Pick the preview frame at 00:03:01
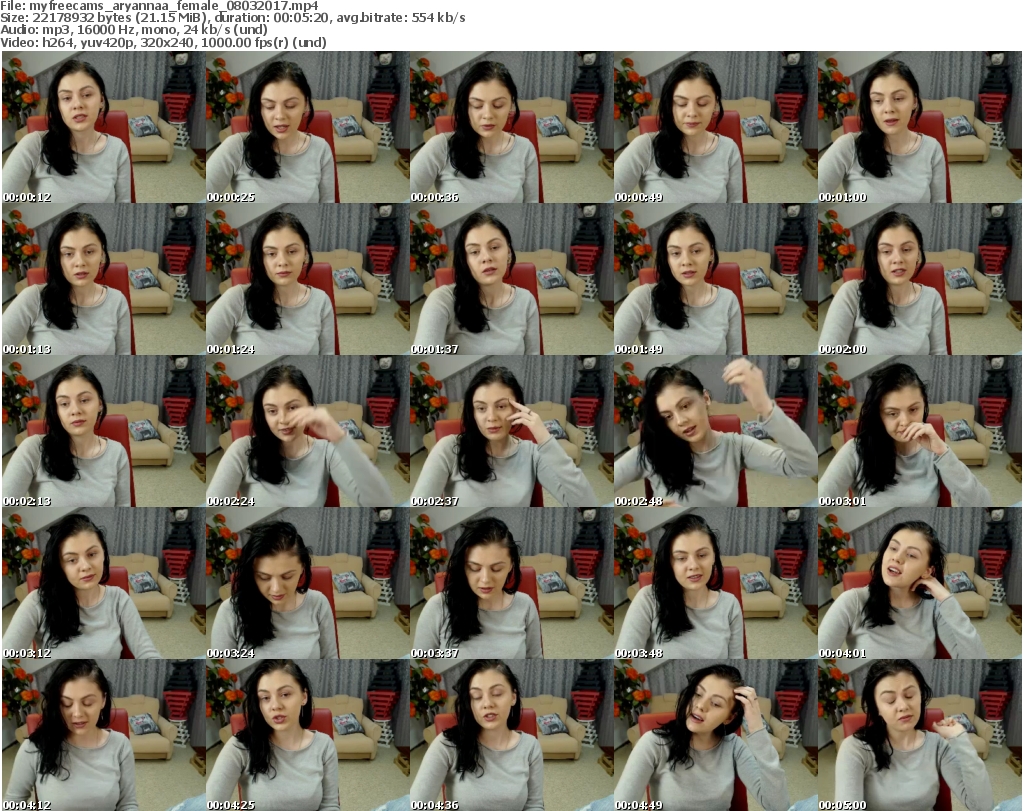Screen dimensions: 1024x811 [x=919, y=432]
